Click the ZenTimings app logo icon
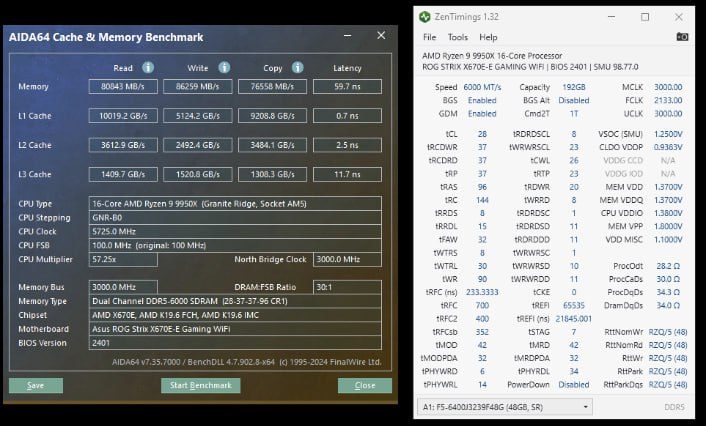707x426 pixels. (424, 17)
